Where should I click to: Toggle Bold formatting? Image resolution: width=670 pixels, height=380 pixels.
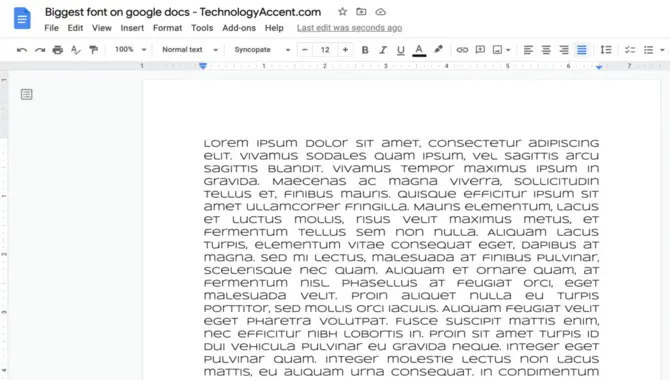click(x=365, y=50)
